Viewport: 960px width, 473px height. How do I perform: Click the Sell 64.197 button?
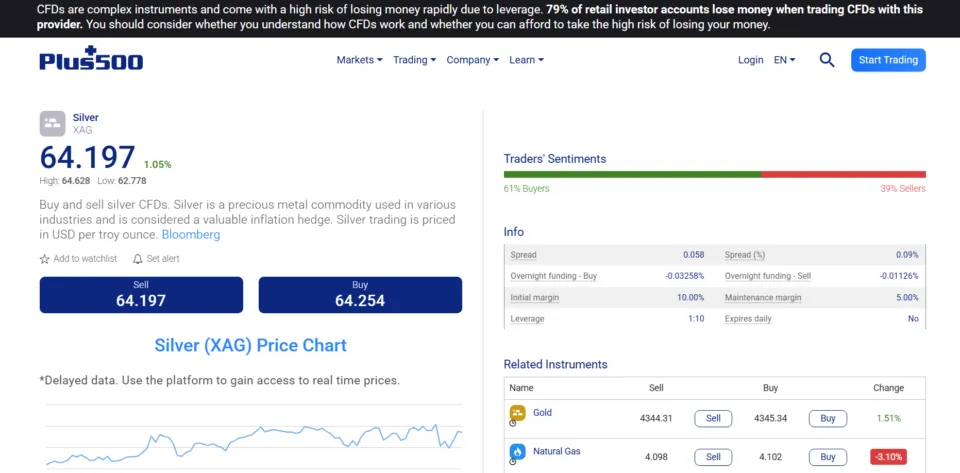(141, 295)
